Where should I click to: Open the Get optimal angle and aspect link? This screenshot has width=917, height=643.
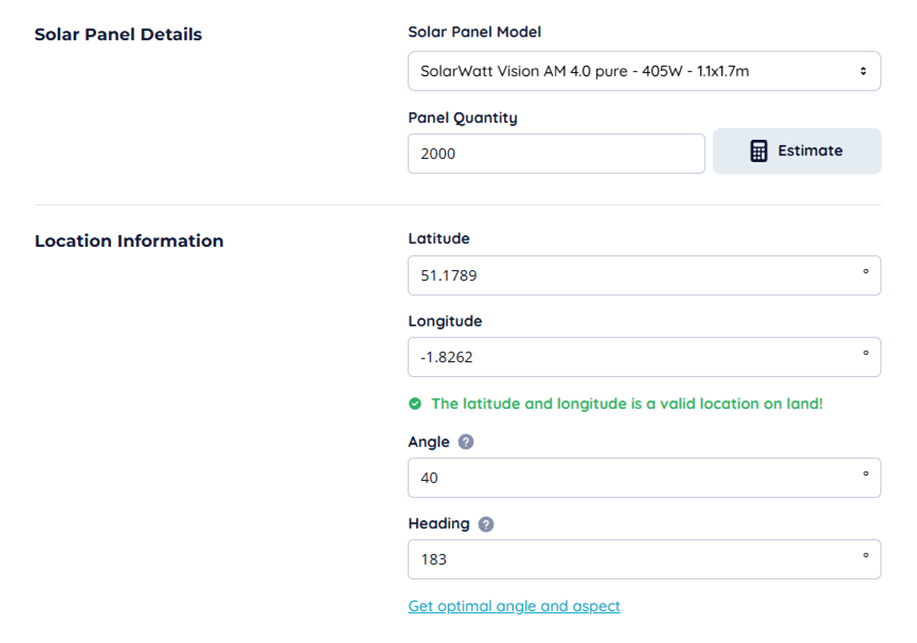coord(514,606)
